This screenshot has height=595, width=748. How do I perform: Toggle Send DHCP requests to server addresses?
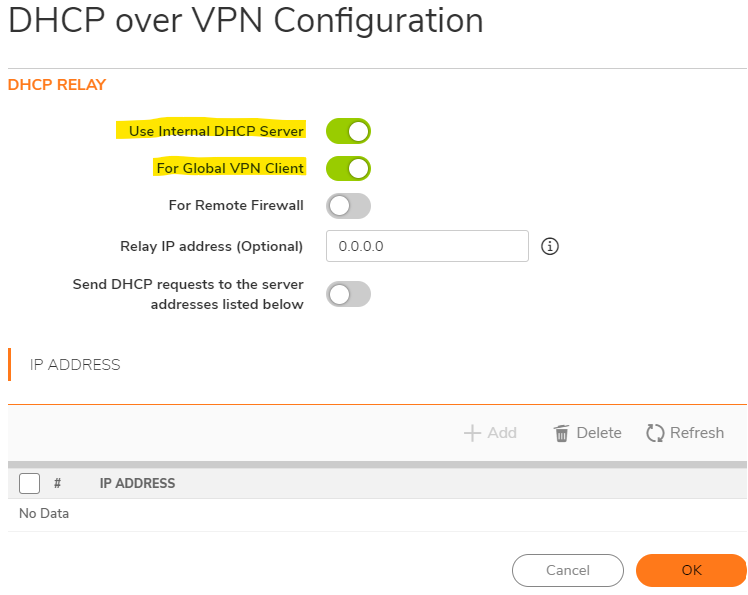click(348, 294)
